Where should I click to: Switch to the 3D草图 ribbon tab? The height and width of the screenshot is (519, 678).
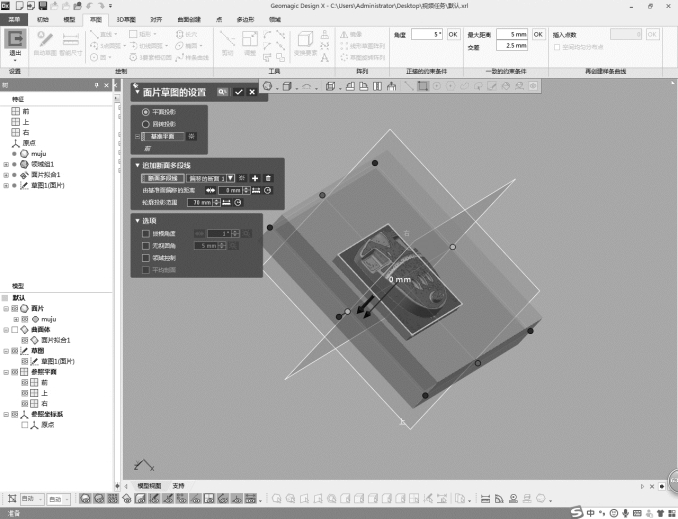click(x=124, y=19)
